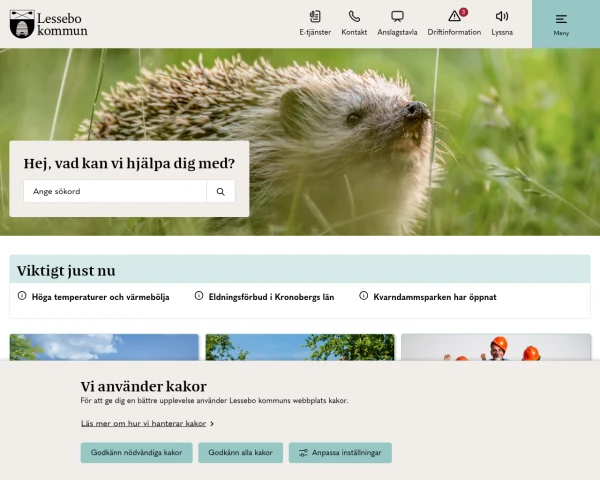This screenshot has width=600, height=480.
Task: Focus the Ange sökord search field
Action: click(115, 191)
